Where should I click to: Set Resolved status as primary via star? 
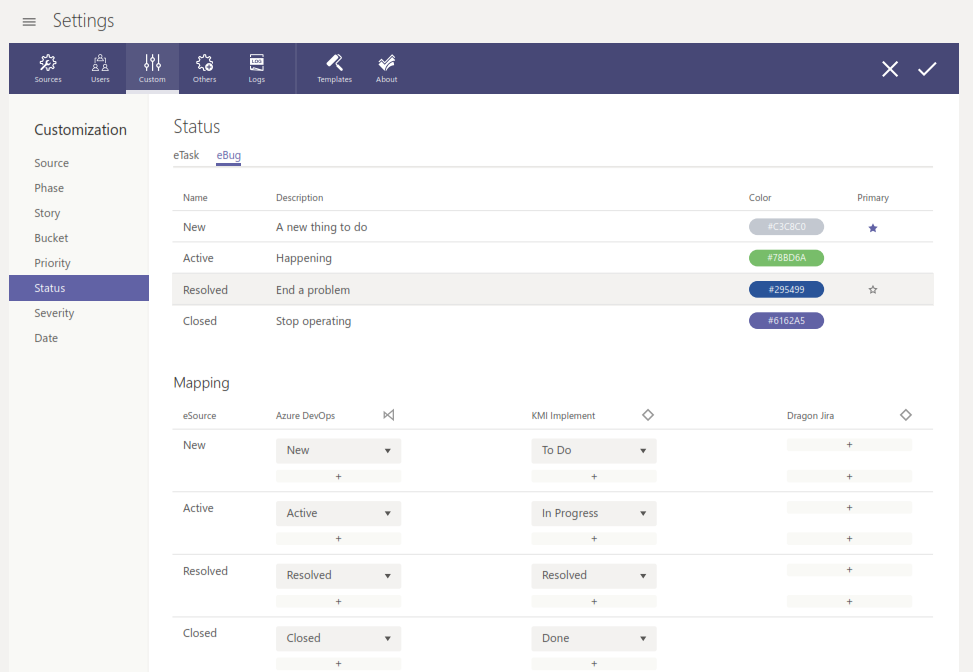click(x=872, y=290)
